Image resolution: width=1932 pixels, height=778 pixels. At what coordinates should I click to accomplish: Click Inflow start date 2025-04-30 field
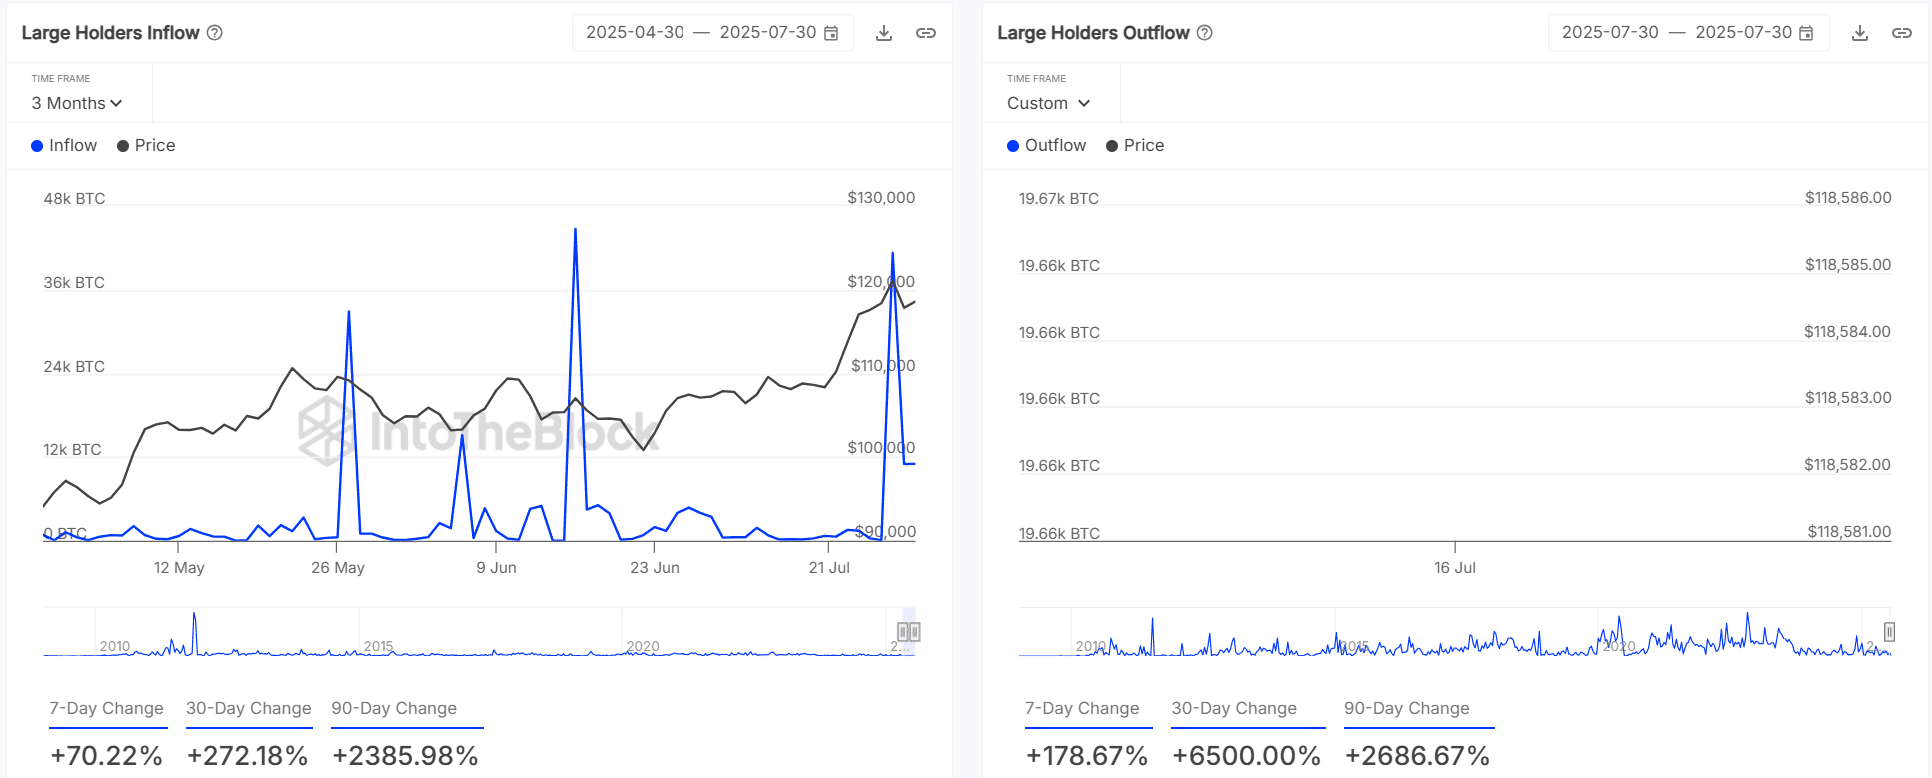point(635,33)
